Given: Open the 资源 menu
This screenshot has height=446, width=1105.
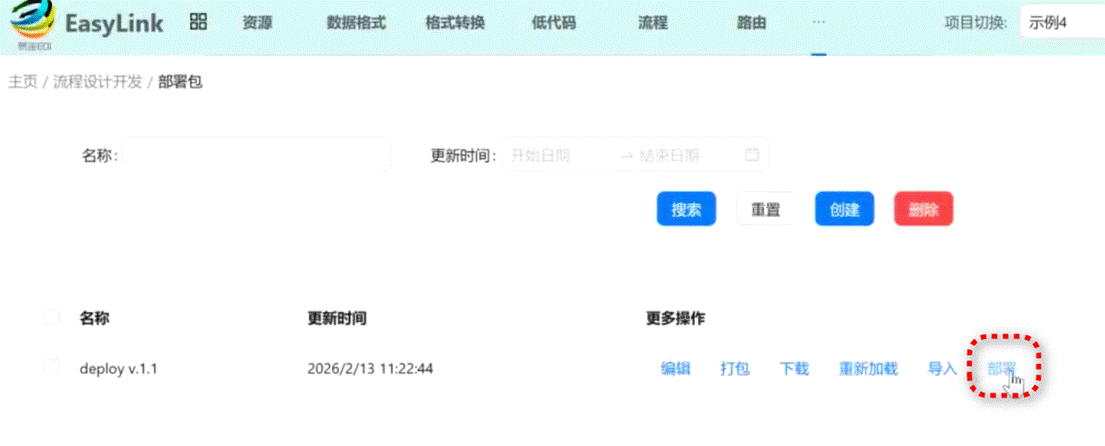Looking at the screenshot, I should (257, 23).
